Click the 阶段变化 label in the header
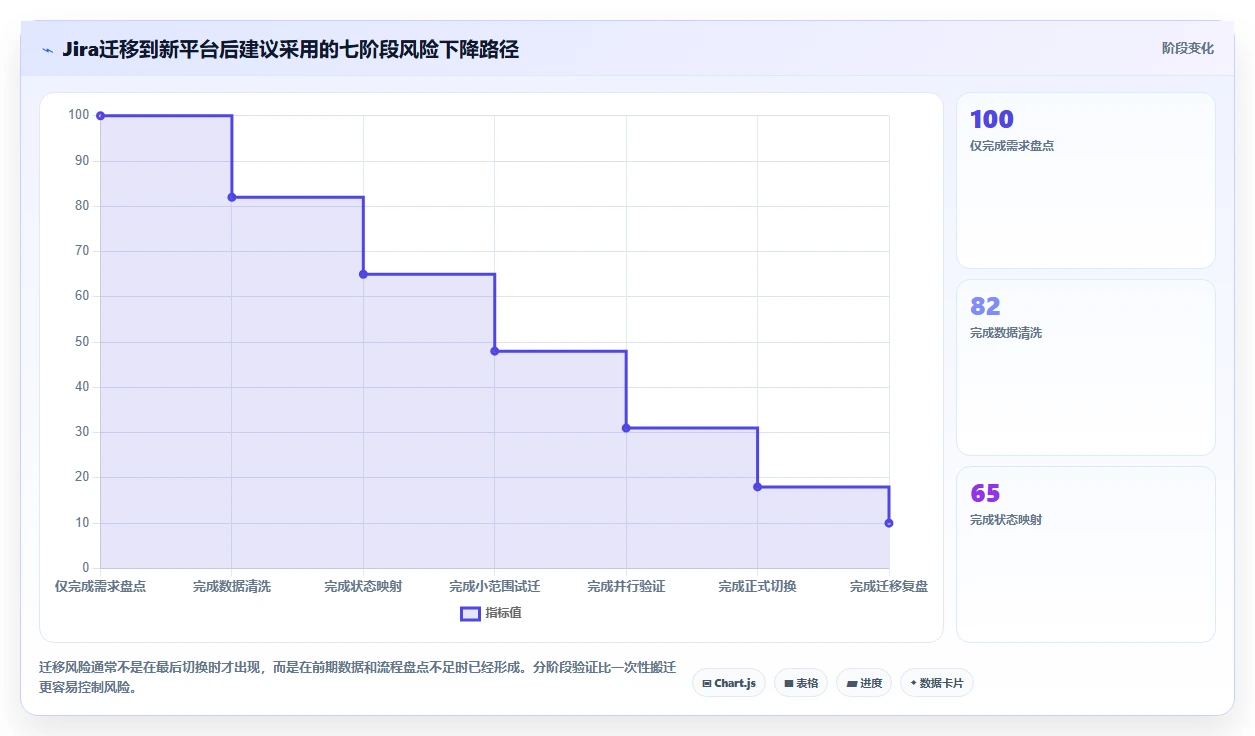Screen dimensions: 1255x736 click(1188, 48)
